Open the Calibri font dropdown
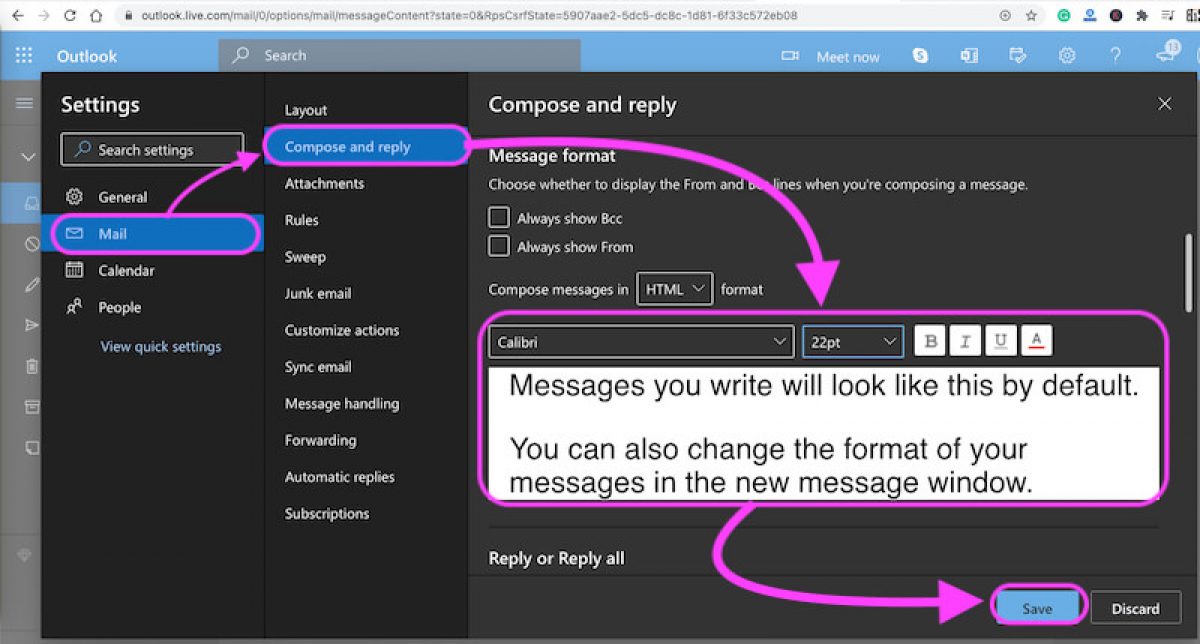Image resolution: width=1200 pixels, height=644 pixels. (x=640, y=341)
